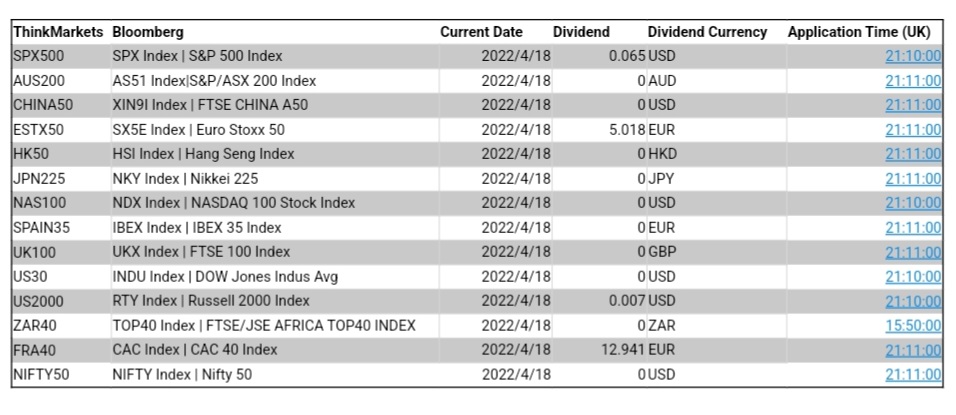Image resolution: width=956 pixels, height=415 pixels.
Task: Click the Euro Stoxx 50 index cell
Action: [x=199, y=130]
